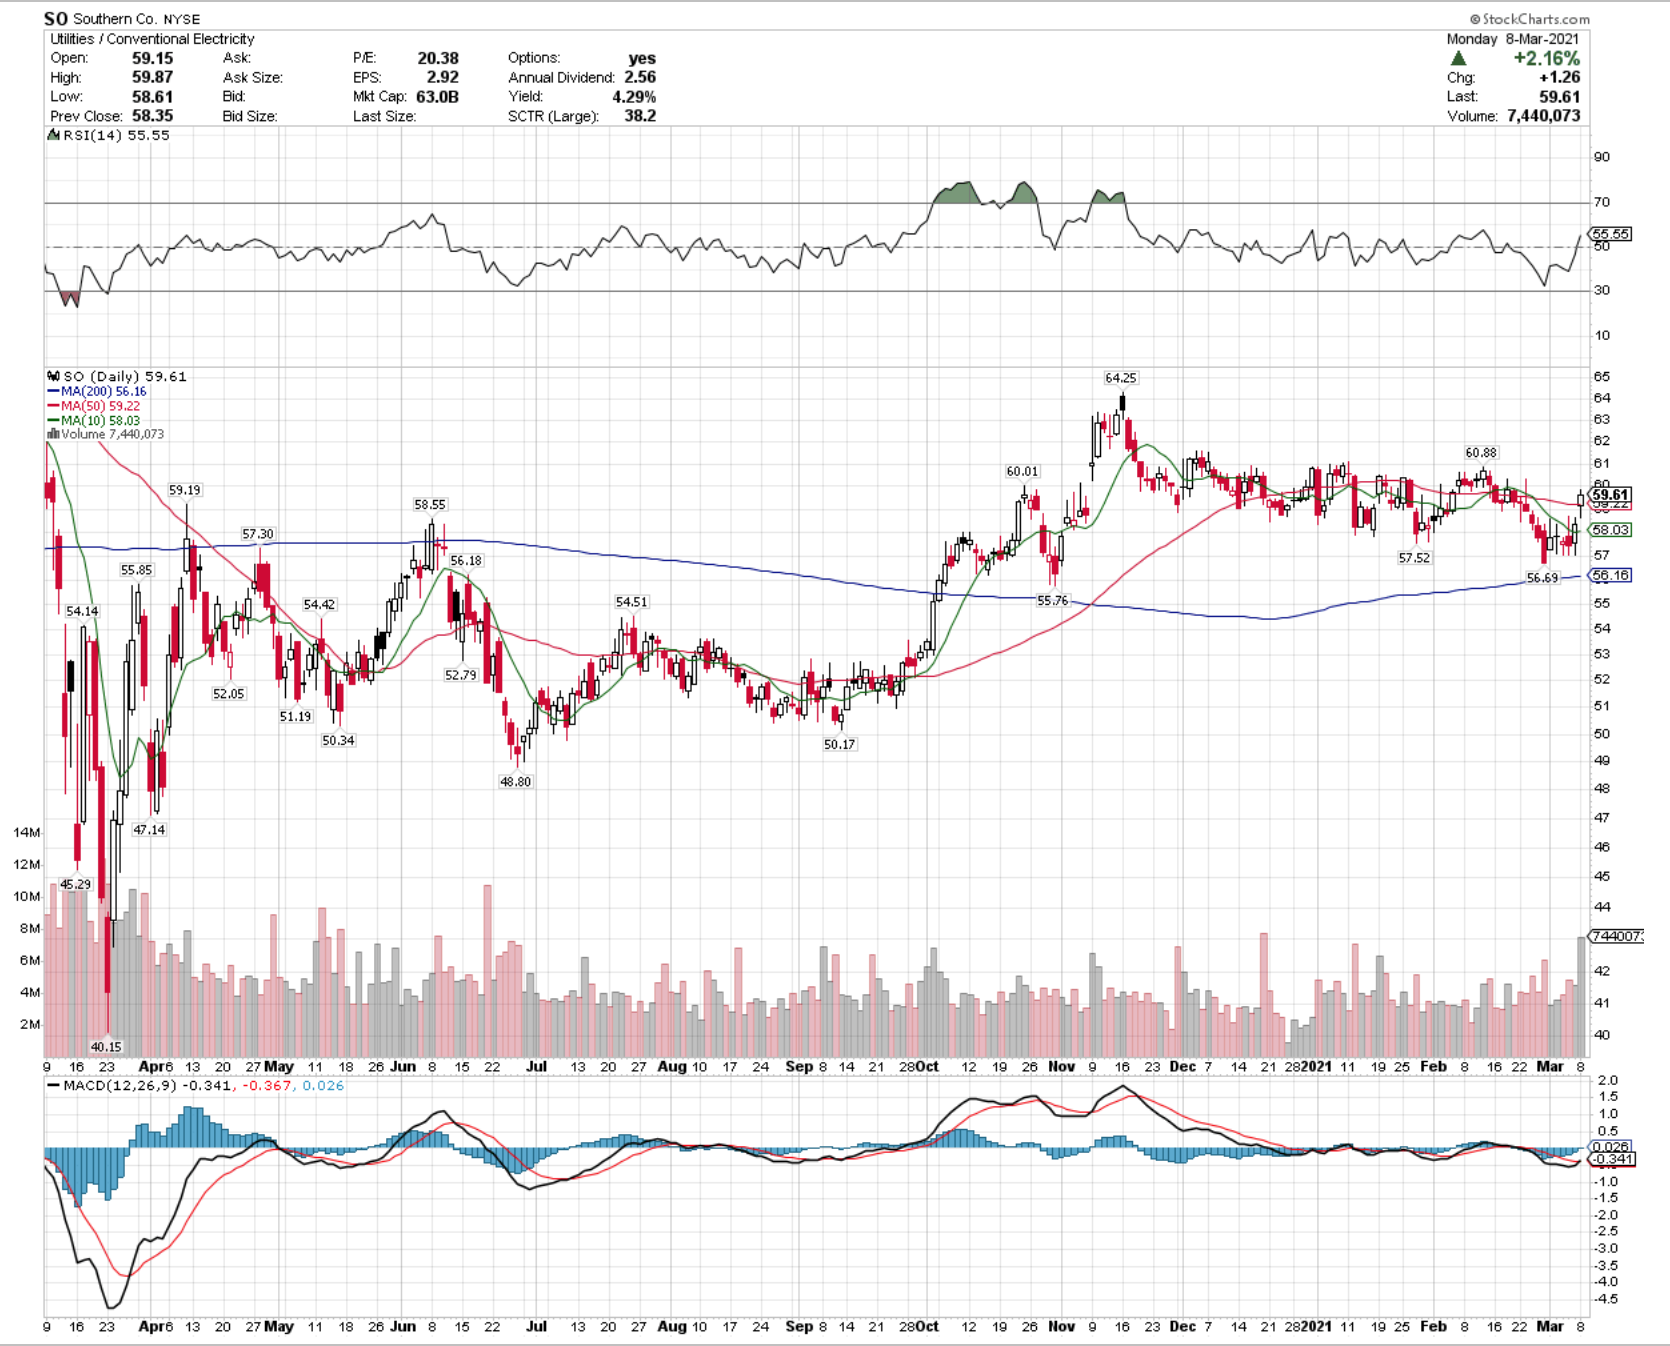Click the SCTR (Large) value 38.2
This screenshot has height=1346, width=1670.
640,116
